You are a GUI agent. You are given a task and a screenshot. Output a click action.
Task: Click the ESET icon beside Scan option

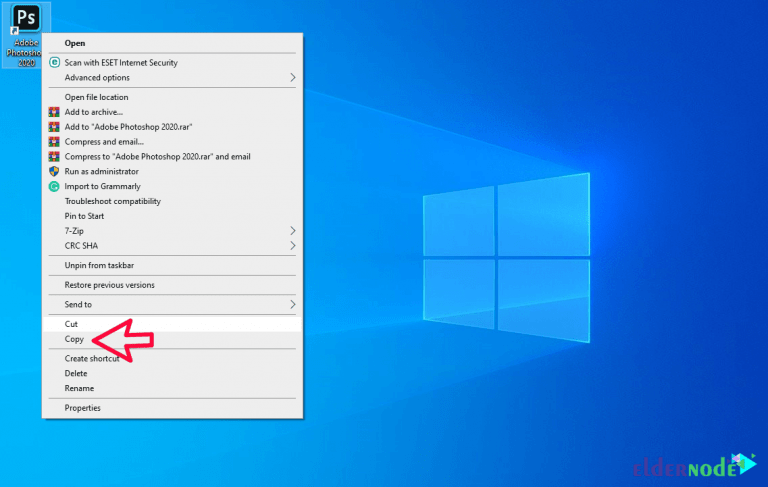point(54,62)
